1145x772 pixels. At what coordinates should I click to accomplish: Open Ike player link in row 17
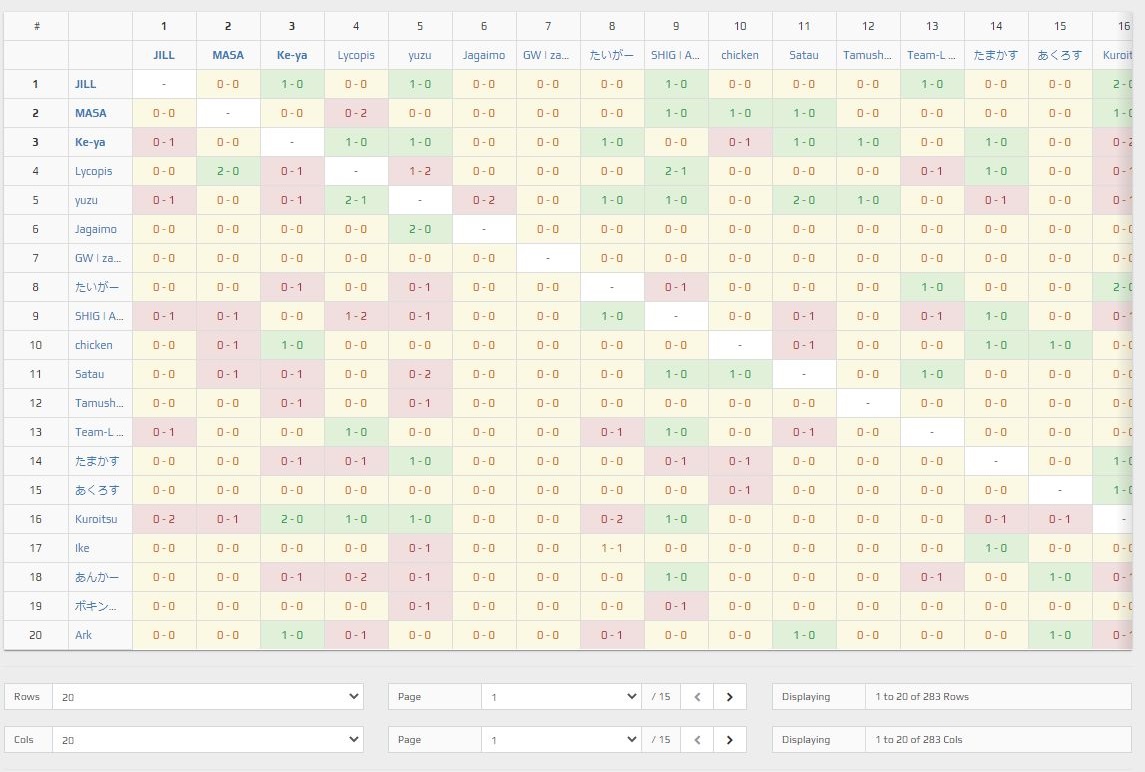coord(82,548)
